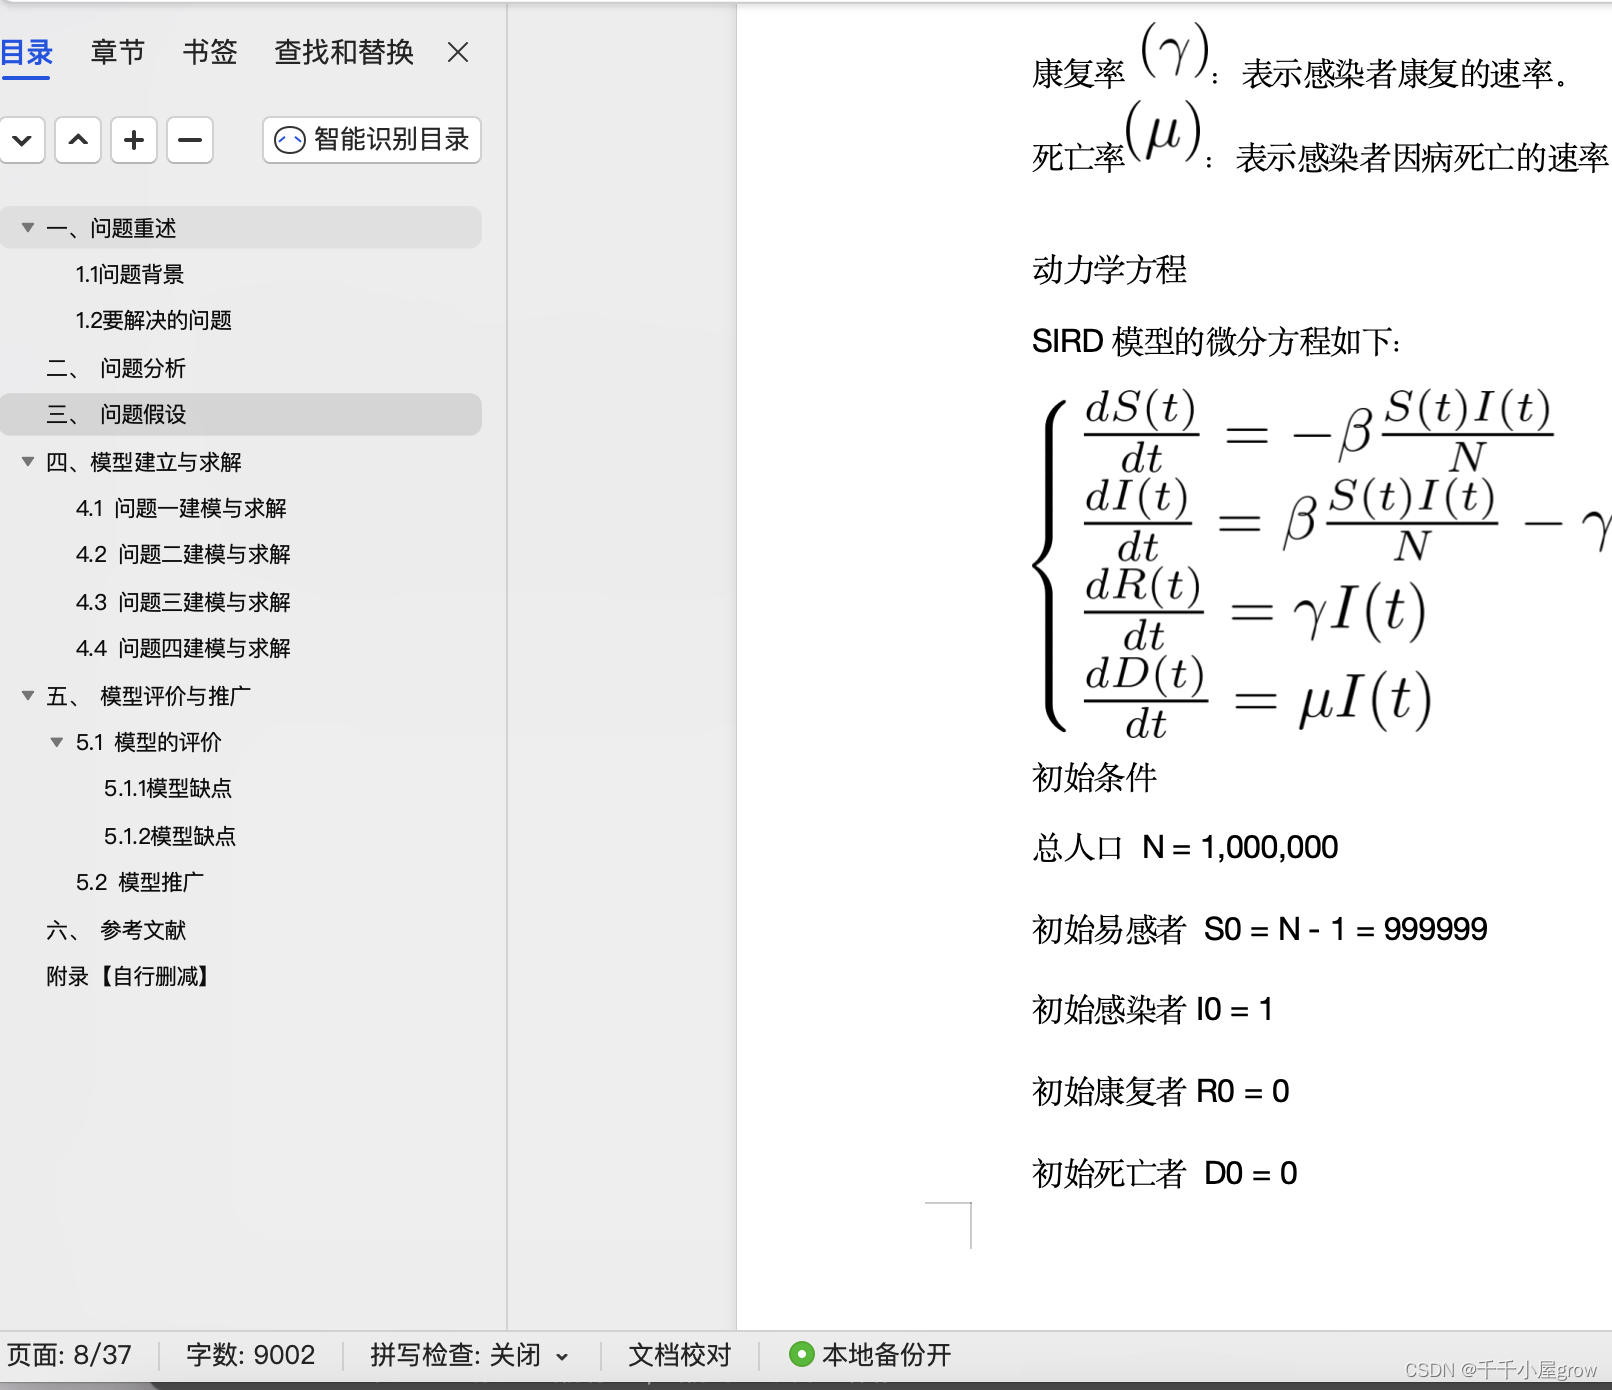Click the green 本地备份 status icon
Screen dimensions: 1612x1390
pyautogui.click(x=802, y=1354)
